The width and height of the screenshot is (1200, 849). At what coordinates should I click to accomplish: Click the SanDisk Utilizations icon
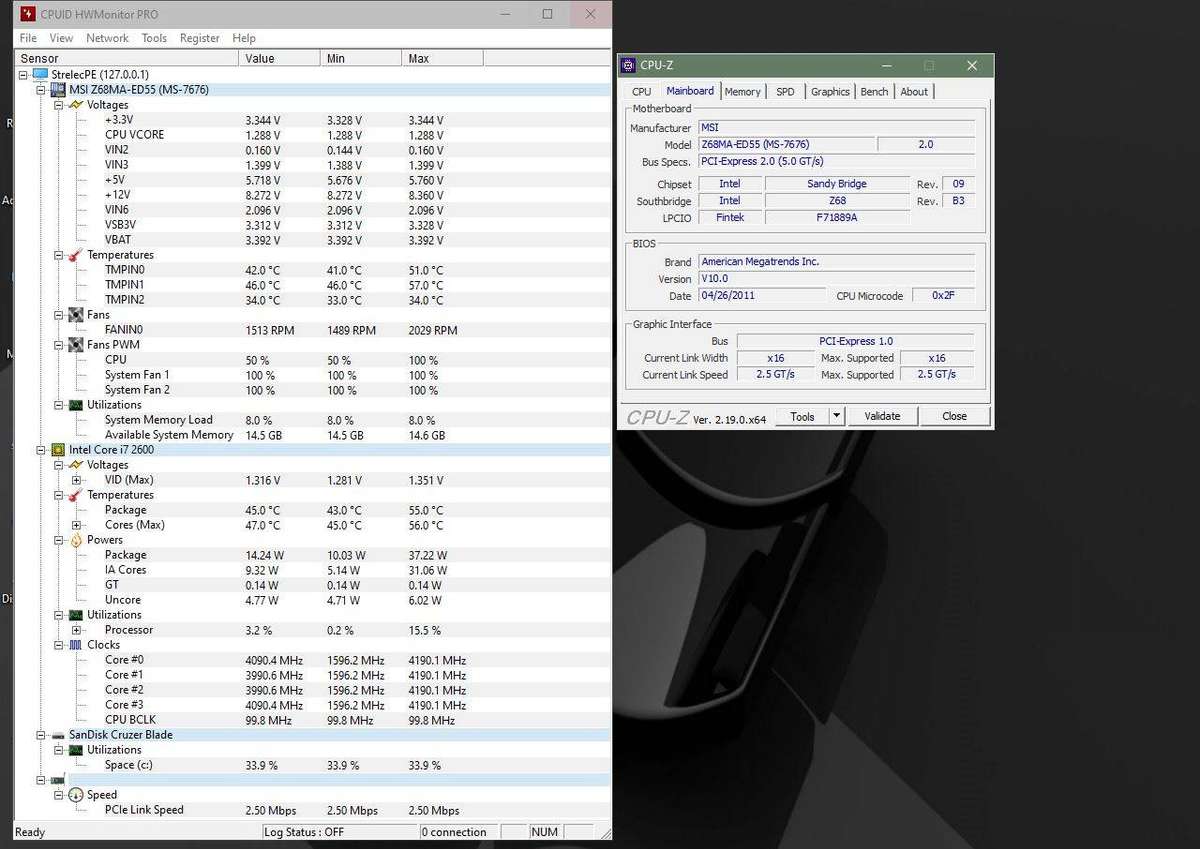pyautogui.click(x=76, y=750)
